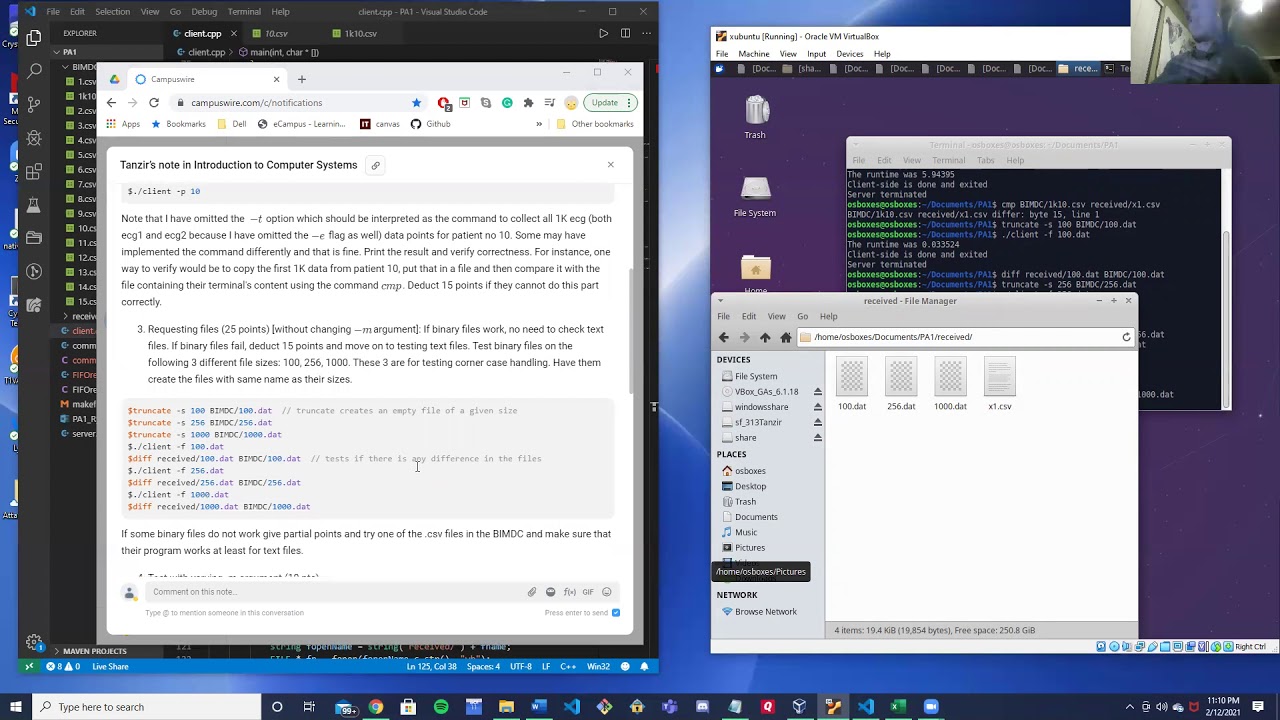This screenshot has height=720, width=1280.
Task: Open a new Chrome tab
Action: 301,79
